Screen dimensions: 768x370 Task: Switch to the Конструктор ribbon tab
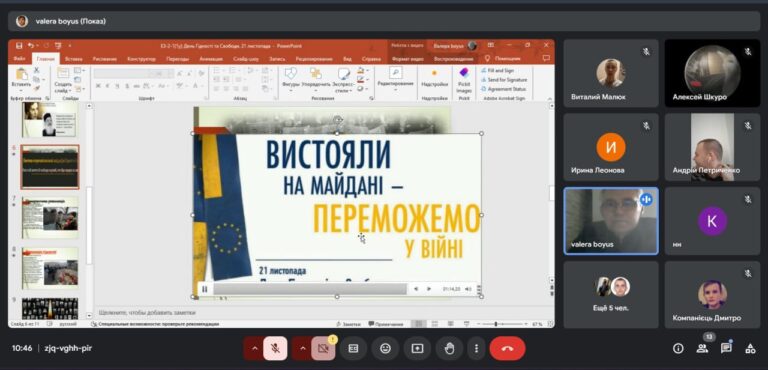tap(141, 59)
